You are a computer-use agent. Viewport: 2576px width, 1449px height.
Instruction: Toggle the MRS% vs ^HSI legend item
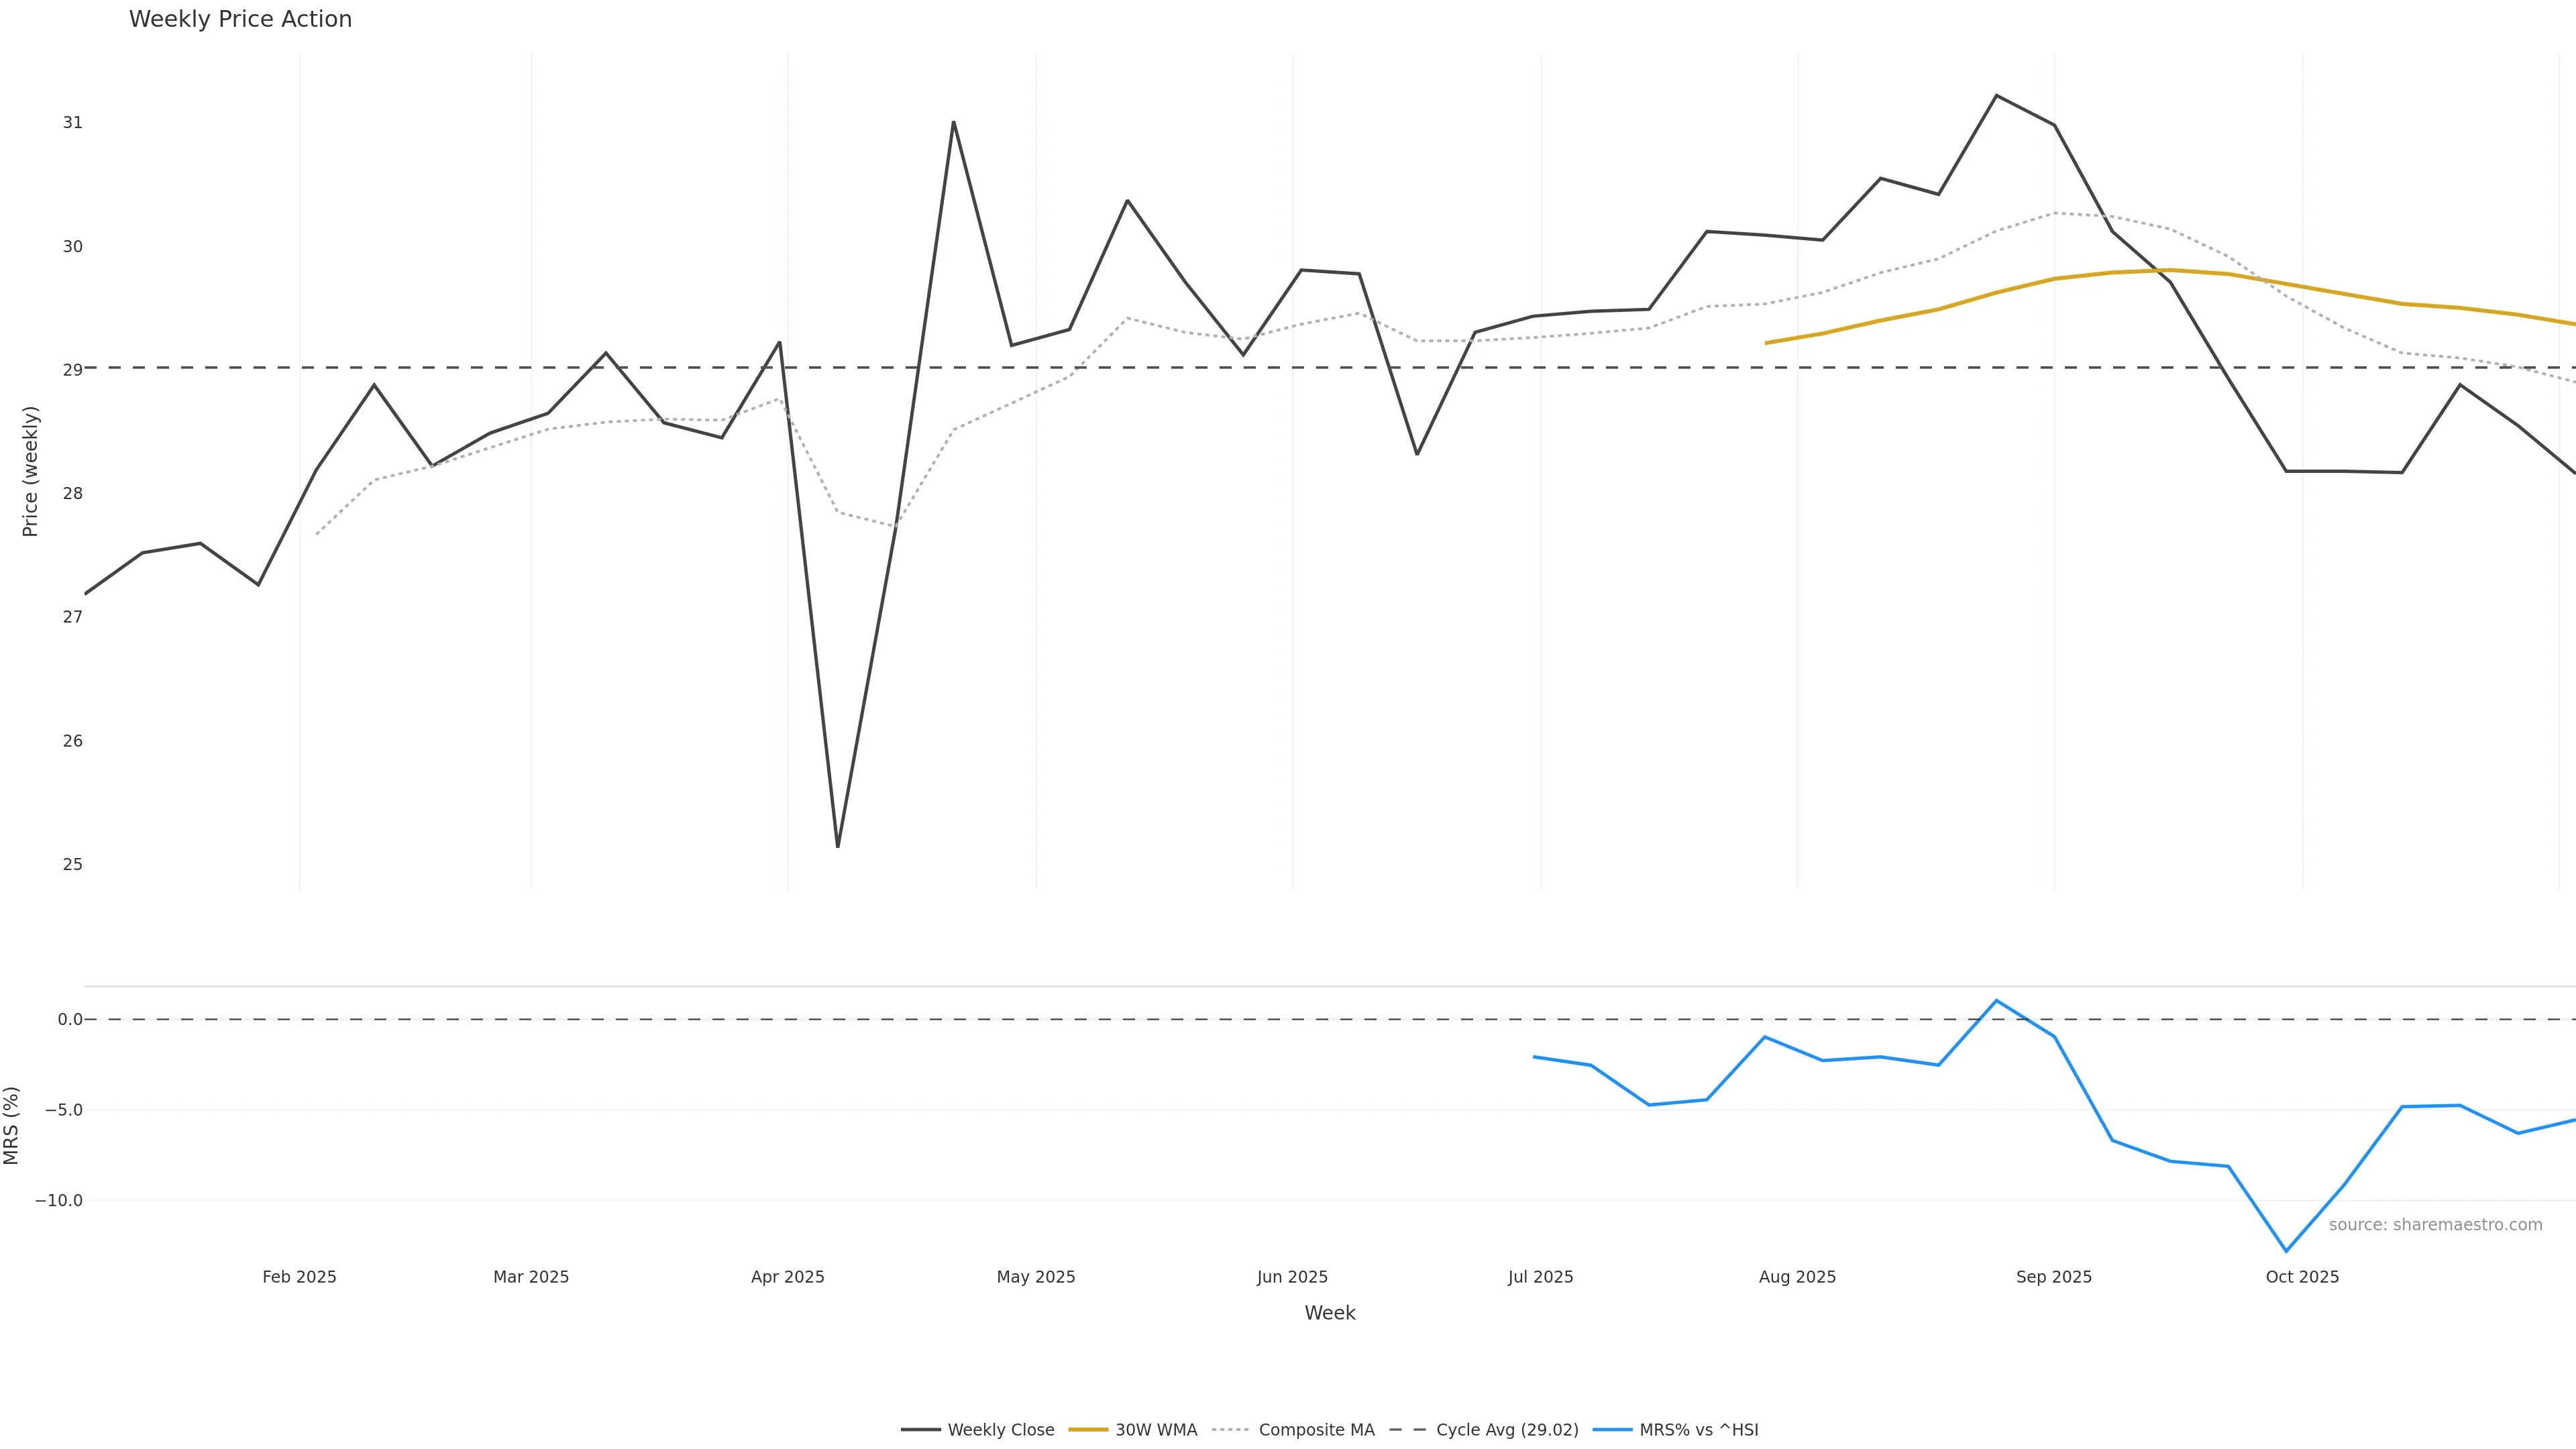[1698, 1430]
